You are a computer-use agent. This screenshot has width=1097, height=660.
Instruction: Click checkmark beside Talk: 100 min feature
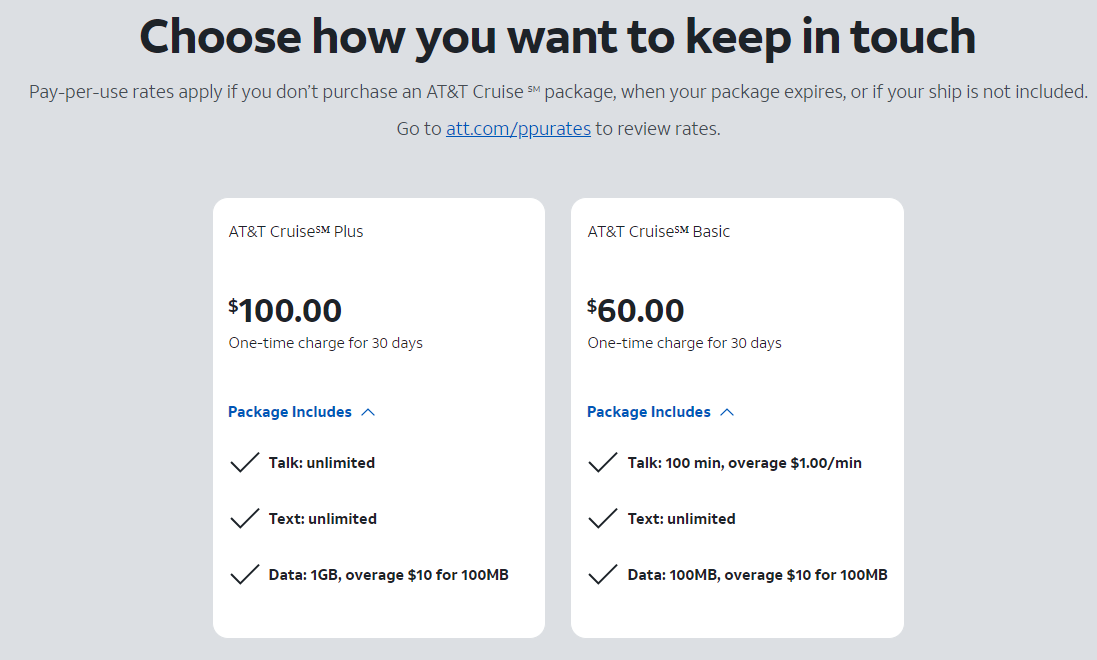point(603,463)
